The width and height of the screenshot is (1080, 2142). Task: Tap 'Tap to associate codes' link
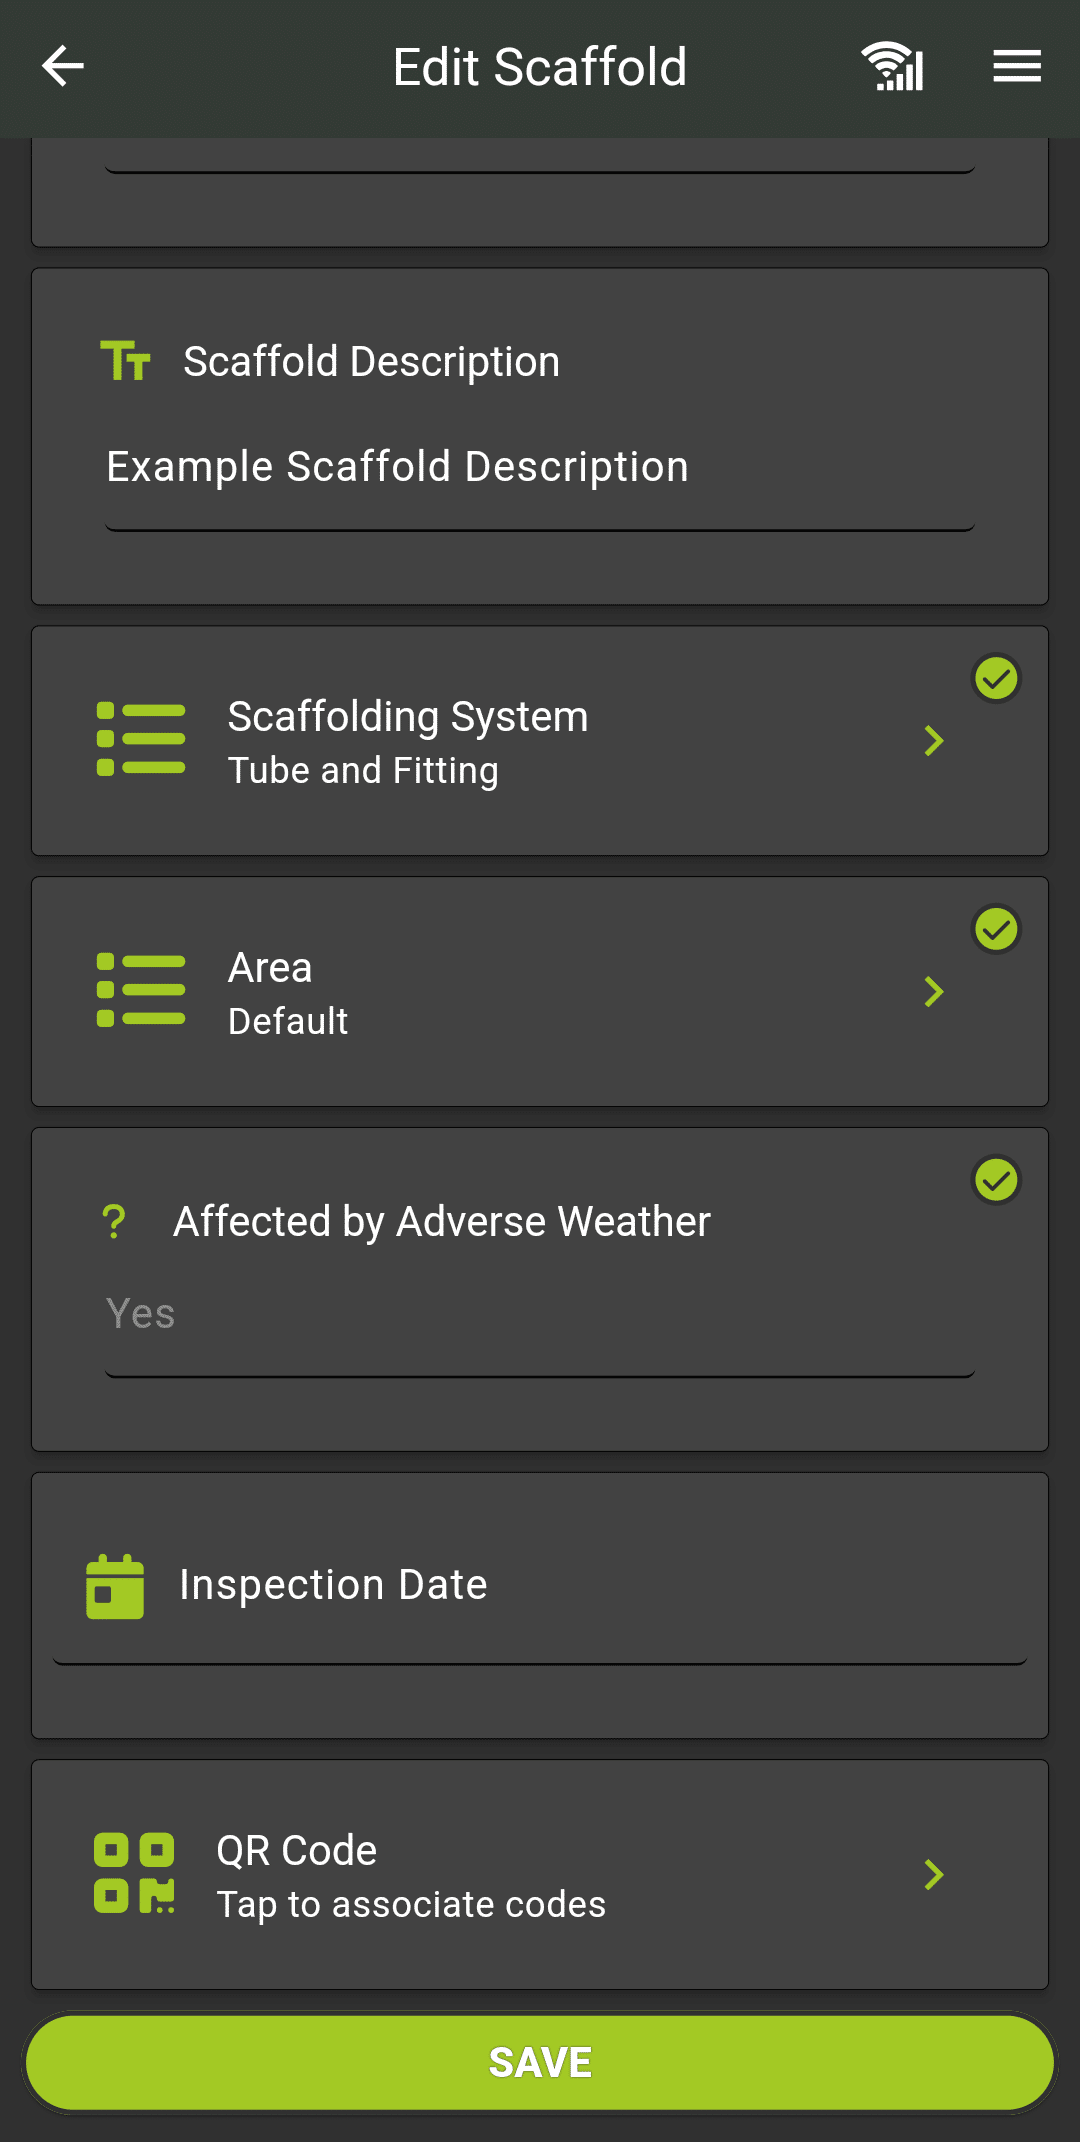[x=411, y=1905]
